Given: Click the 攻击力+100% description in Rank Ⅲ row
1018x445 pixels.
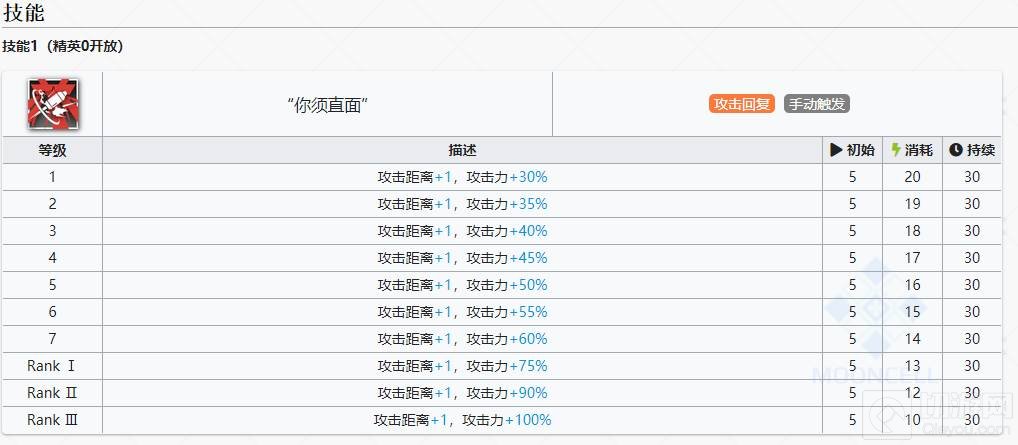Looking at the screenshot, I should point(462,420).
